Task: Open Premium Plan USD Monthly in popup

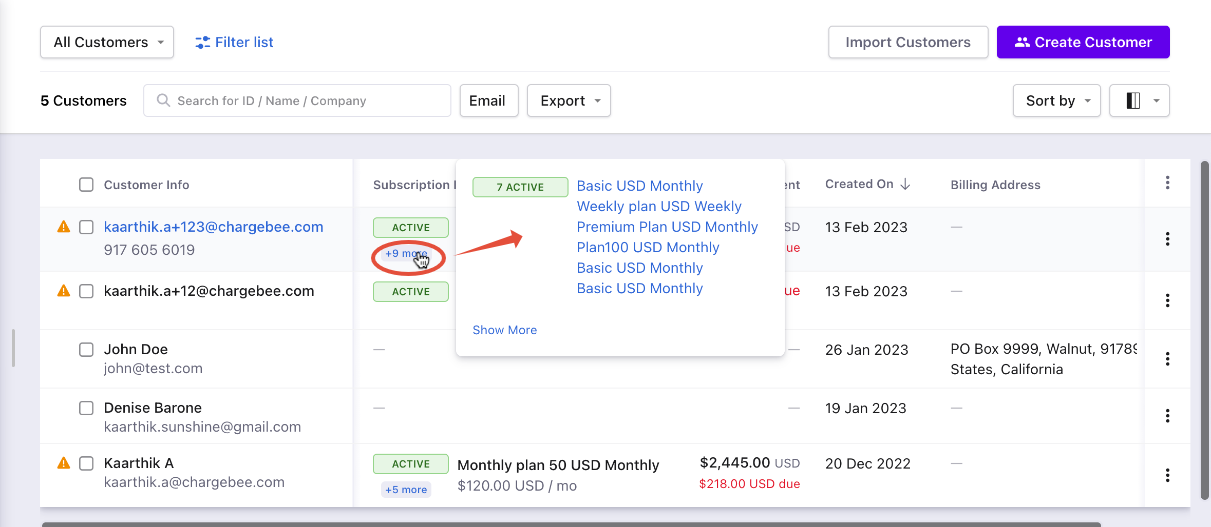Action: [667, 227]
